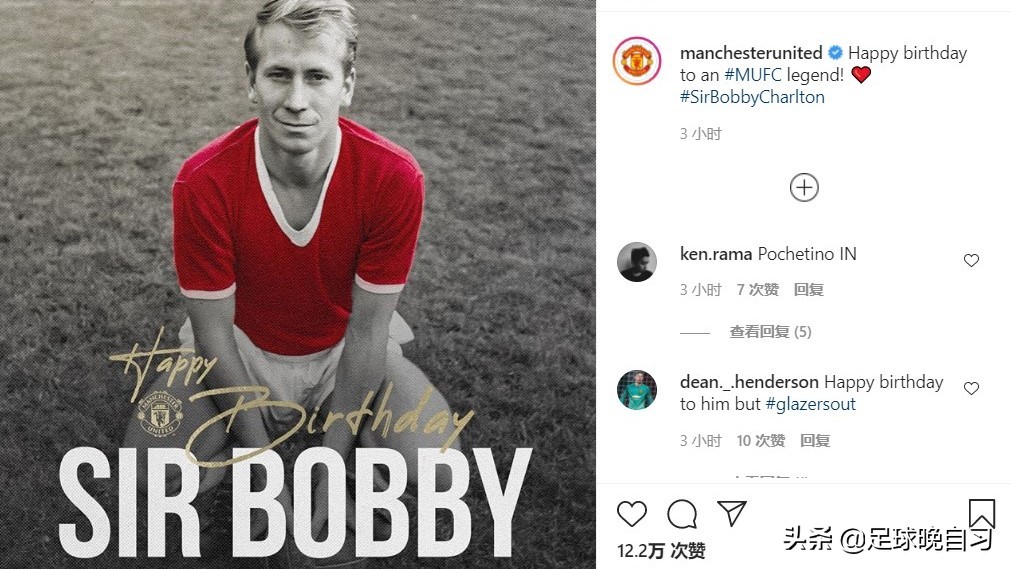This screenshot has width=1011, height=569.
Task: Reply to ken.rama's comment
Action: 808,290
